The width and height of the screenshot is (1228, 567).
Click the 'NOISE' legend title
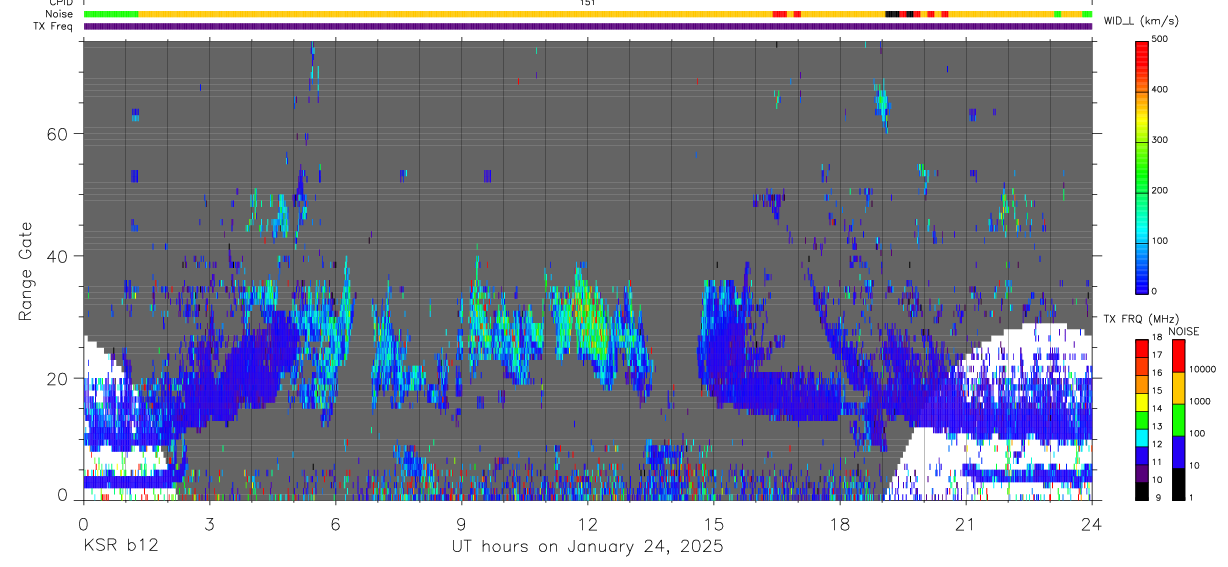click(1184, 331)
